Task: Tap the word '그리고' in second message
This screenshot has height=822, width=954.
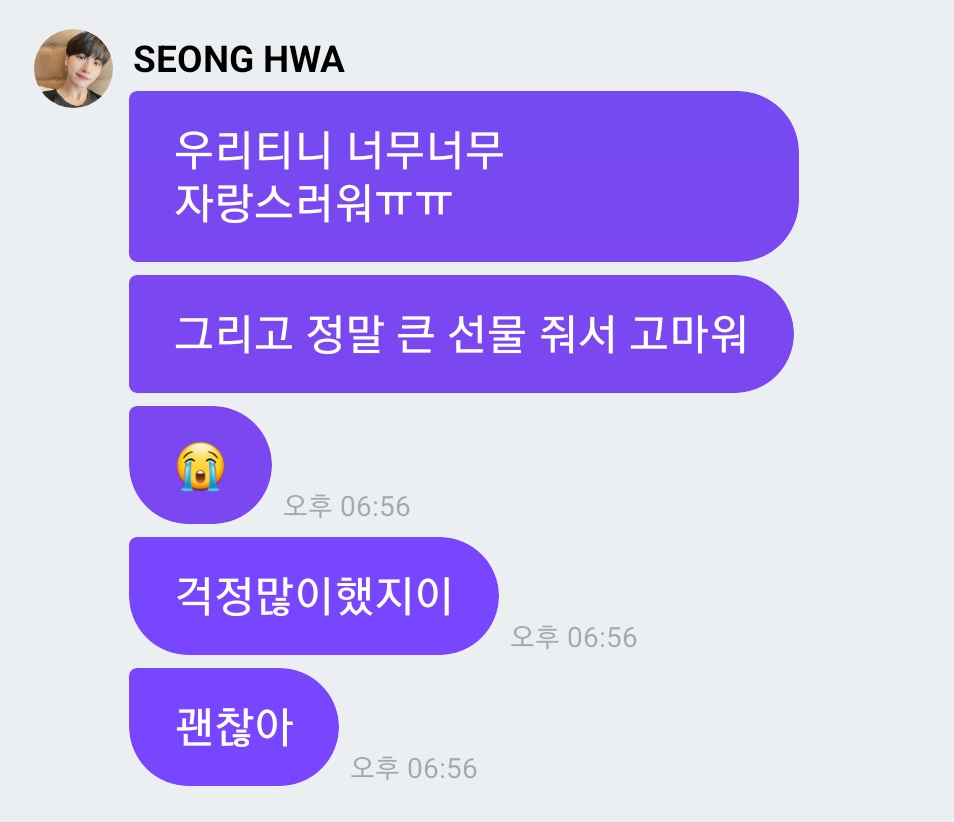Action: tap(234, 333)
